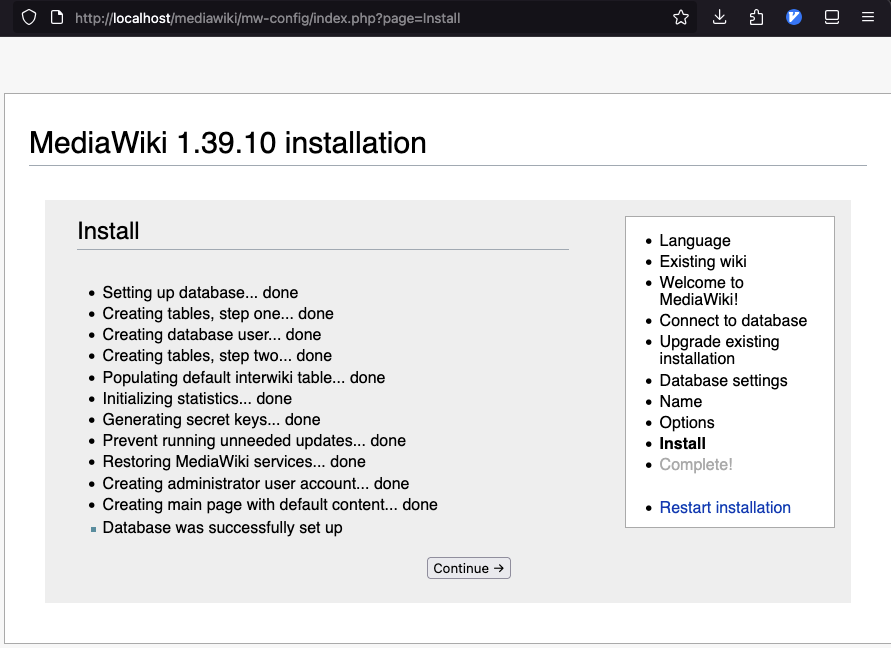Click the page info document icon
Screen dimensions: 891x648
coord(57,18)
